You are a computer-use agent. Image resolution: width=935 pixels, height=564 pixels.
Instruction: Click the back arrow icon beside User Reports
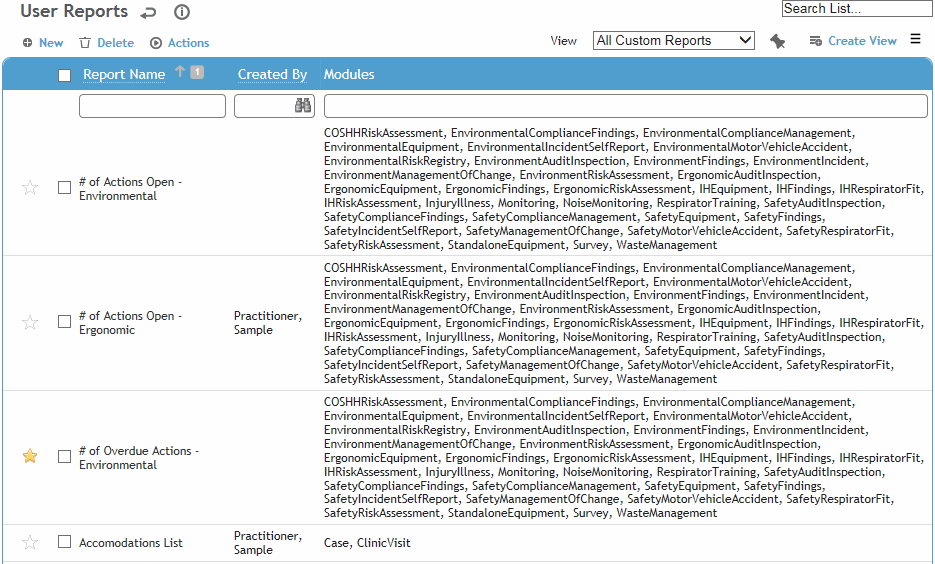point(148,13)
